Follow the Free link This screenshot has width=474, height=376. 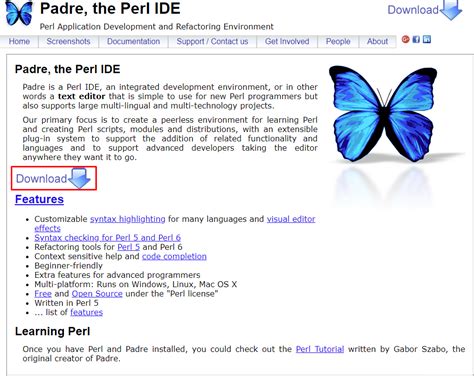[43, 294]
